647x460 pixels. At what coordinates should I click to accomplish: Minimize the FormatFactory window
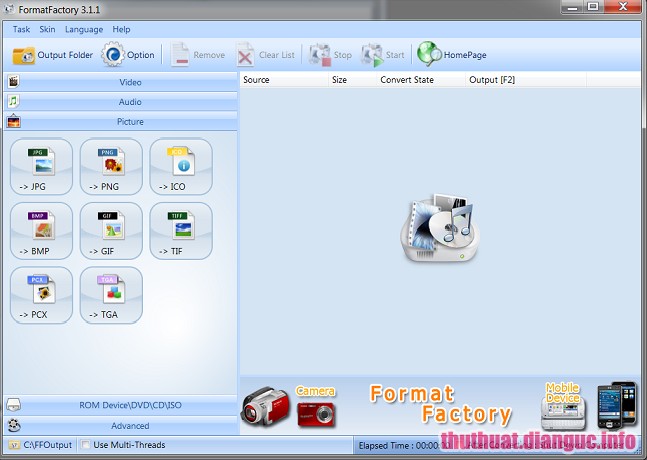(x=573, y=7)
